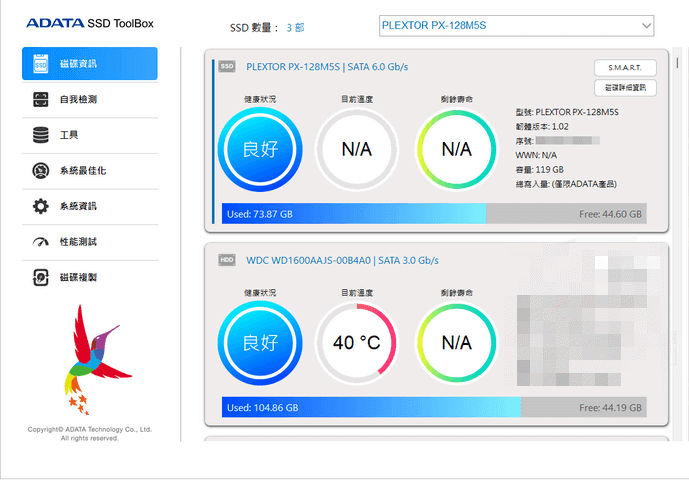Click the disk clone icon
Viewport: 689px width, 480px height.
pos(40,277)
